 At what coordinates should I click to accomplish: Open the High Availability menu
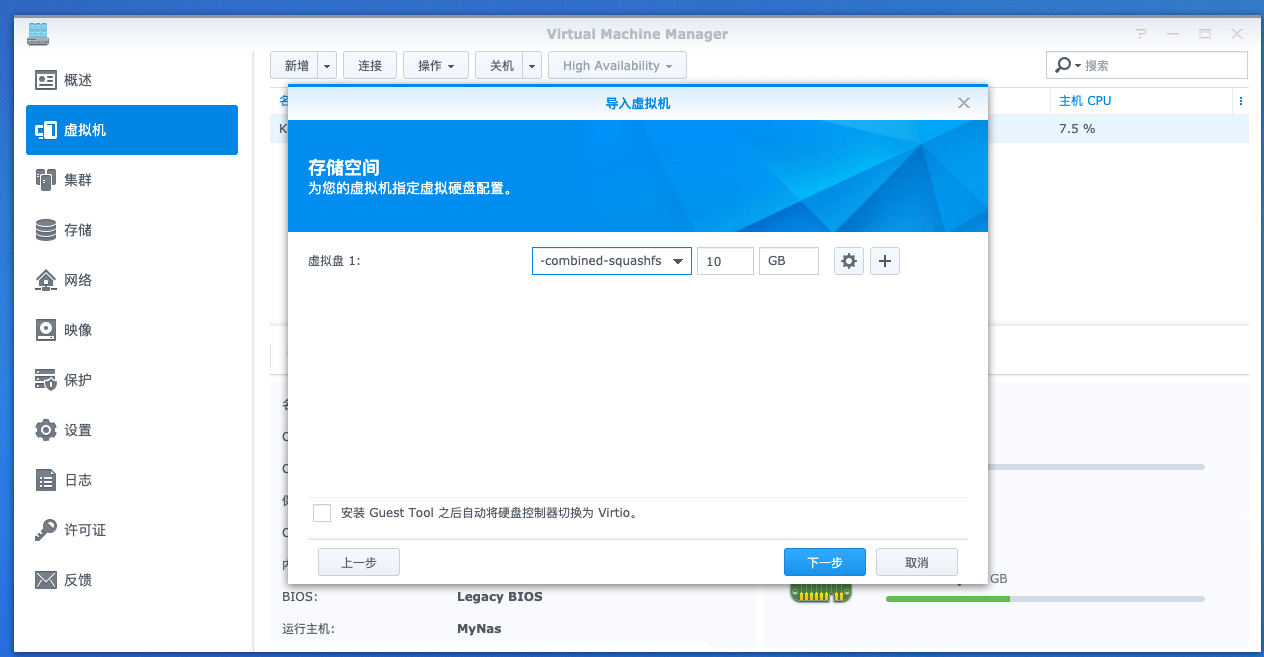617,64
